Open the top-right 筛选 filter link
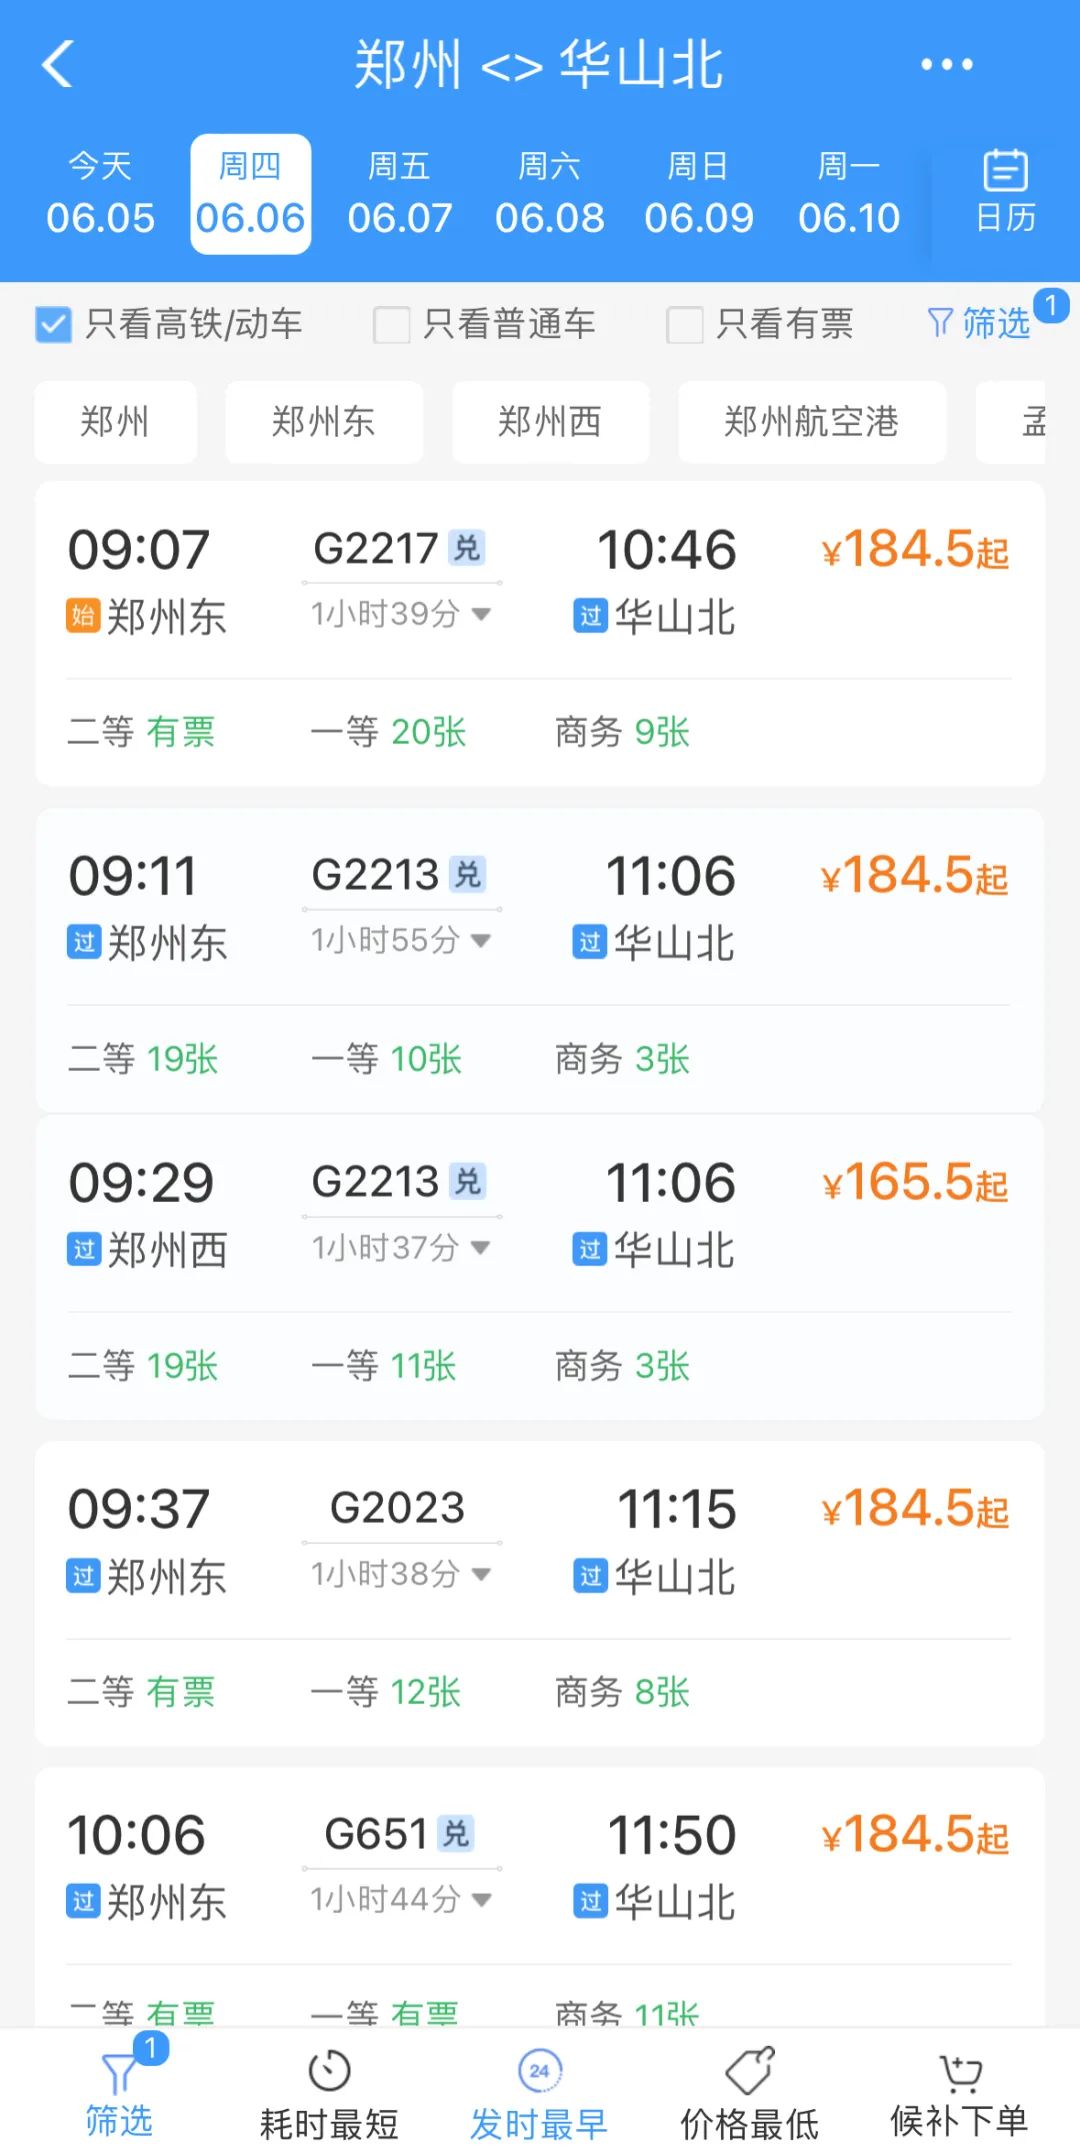The height and width of the screenshot is (2153, 1080). (981, 323)
